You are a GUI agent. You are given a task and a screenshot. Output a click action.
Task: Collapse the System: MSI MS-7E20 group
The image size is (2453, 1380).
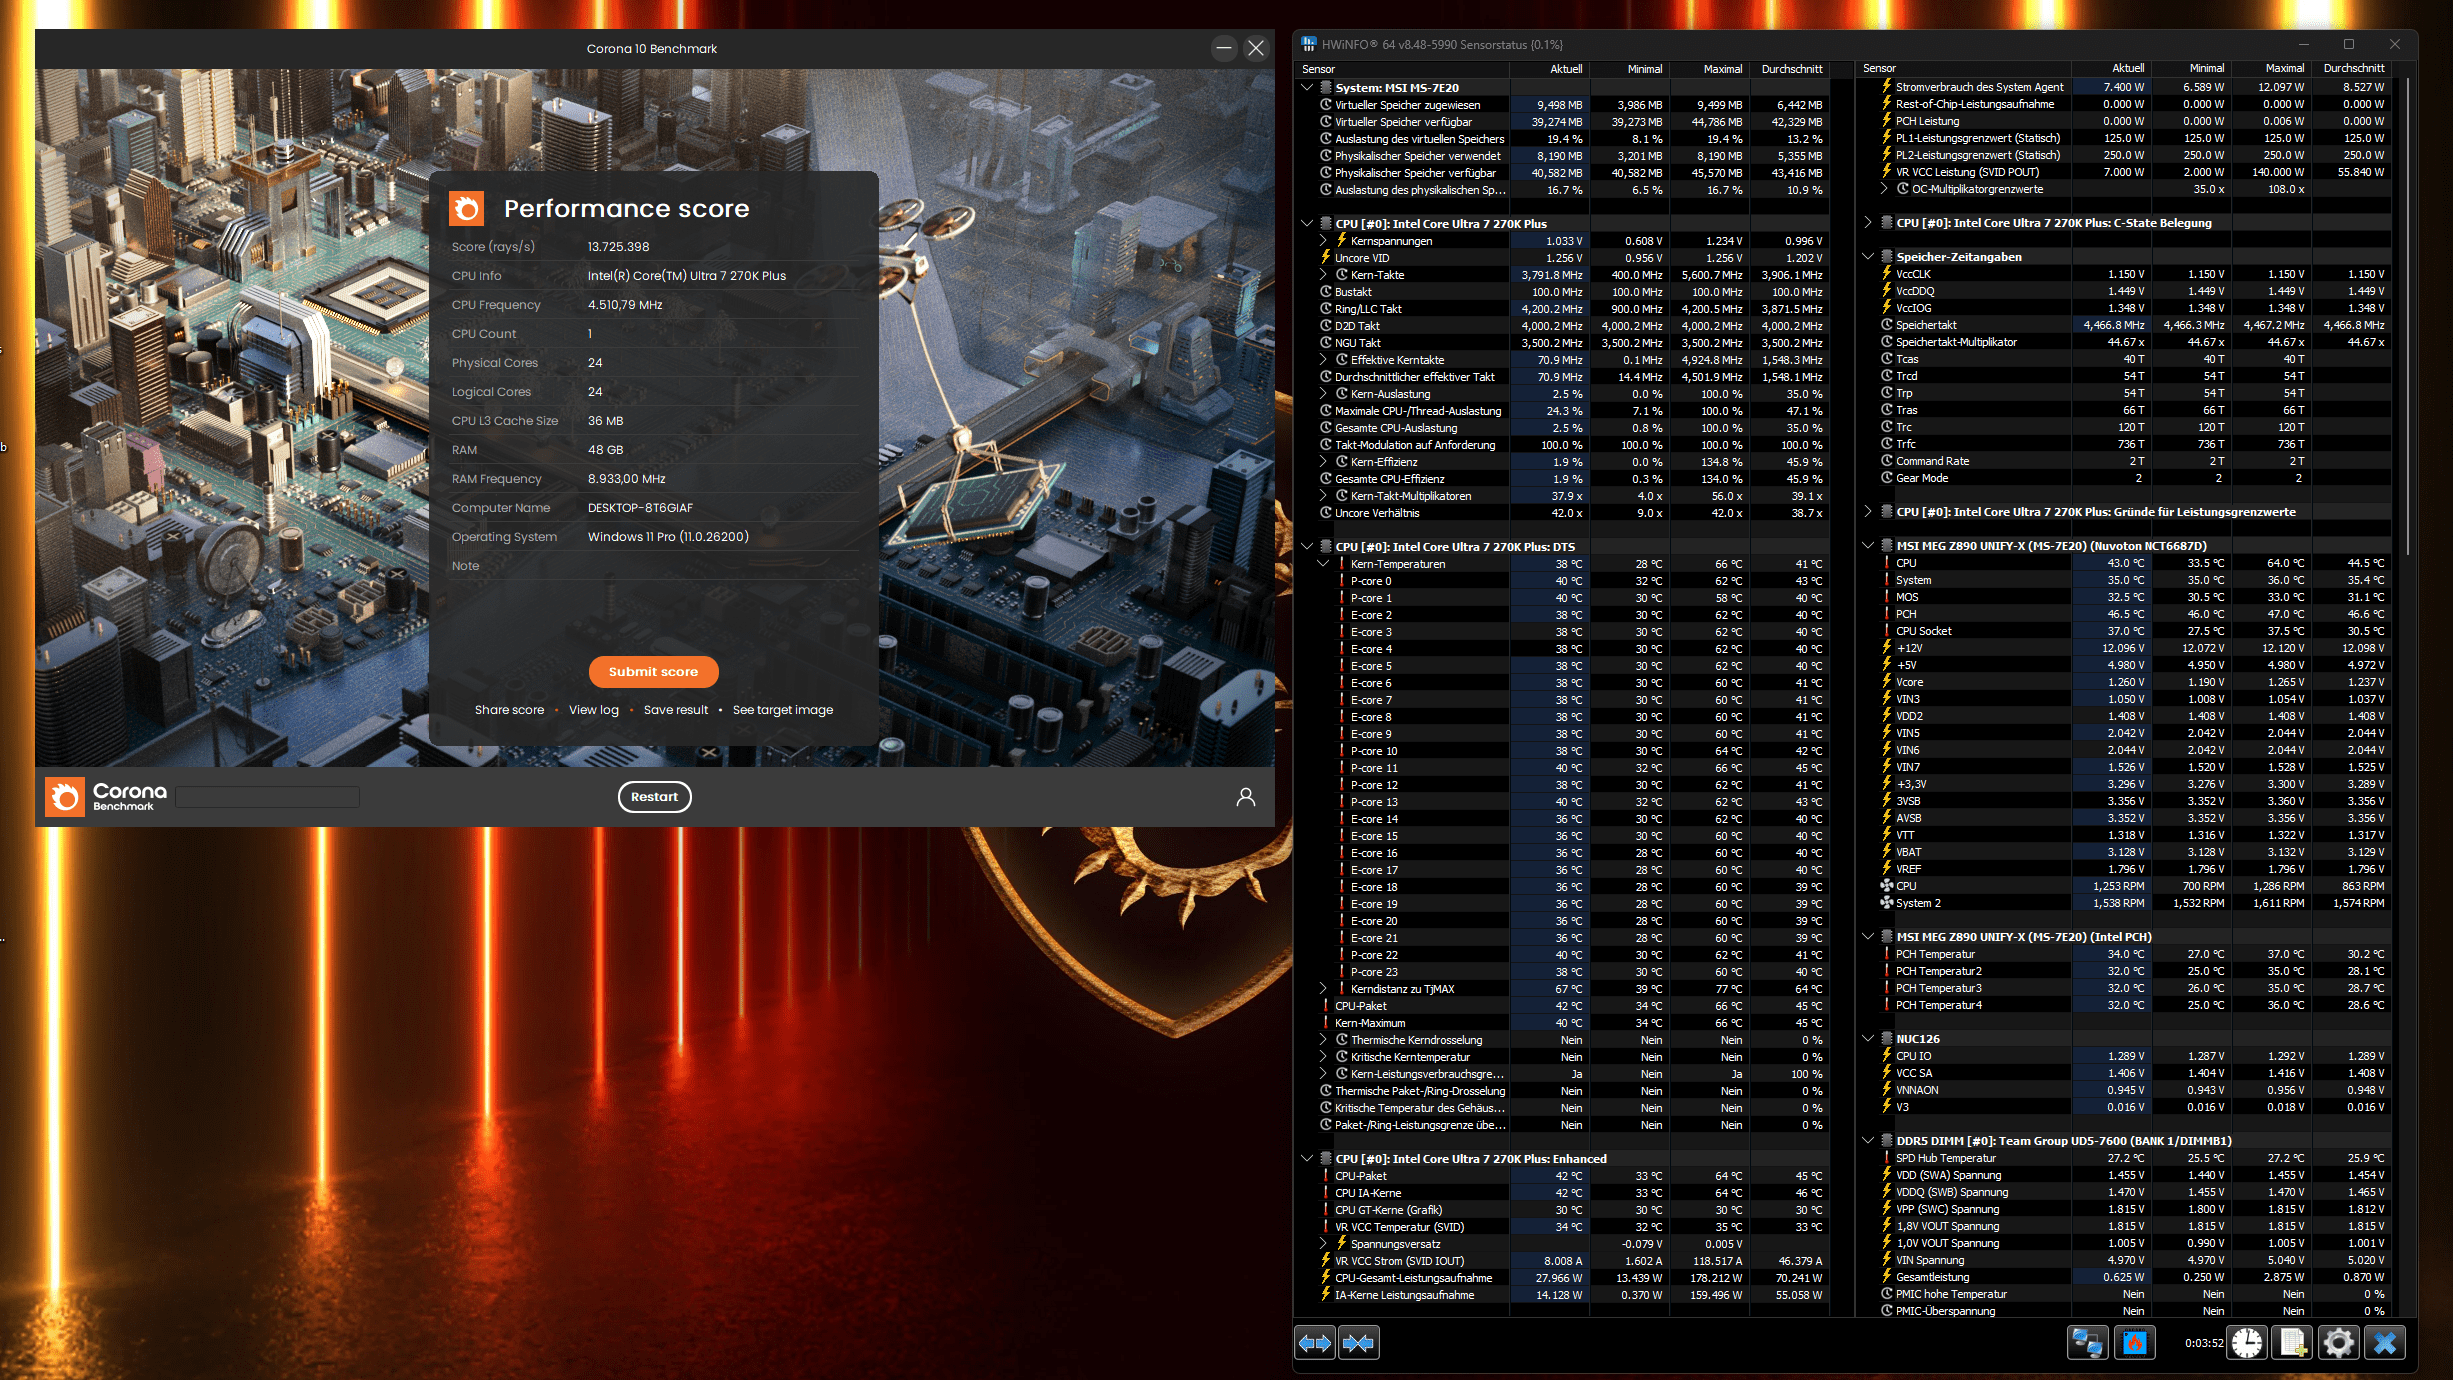point(1307,88)
